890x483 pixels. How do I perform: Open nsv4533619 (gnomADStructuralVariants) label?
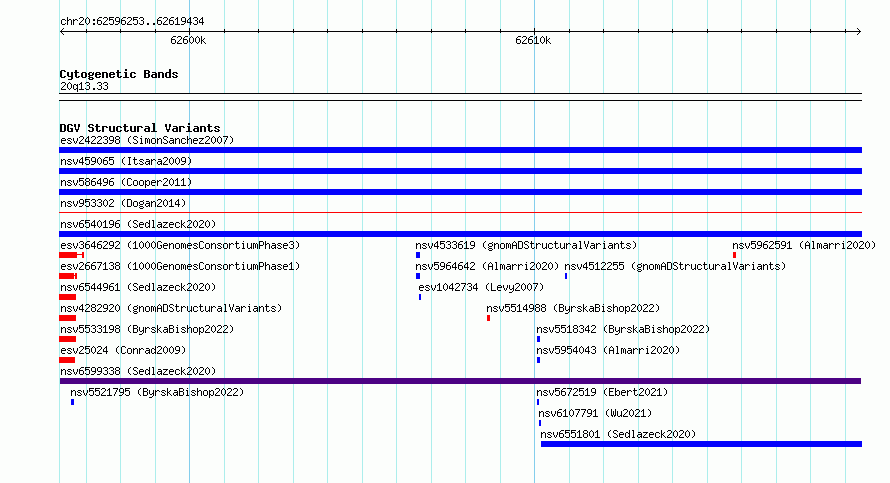point(526,245)
